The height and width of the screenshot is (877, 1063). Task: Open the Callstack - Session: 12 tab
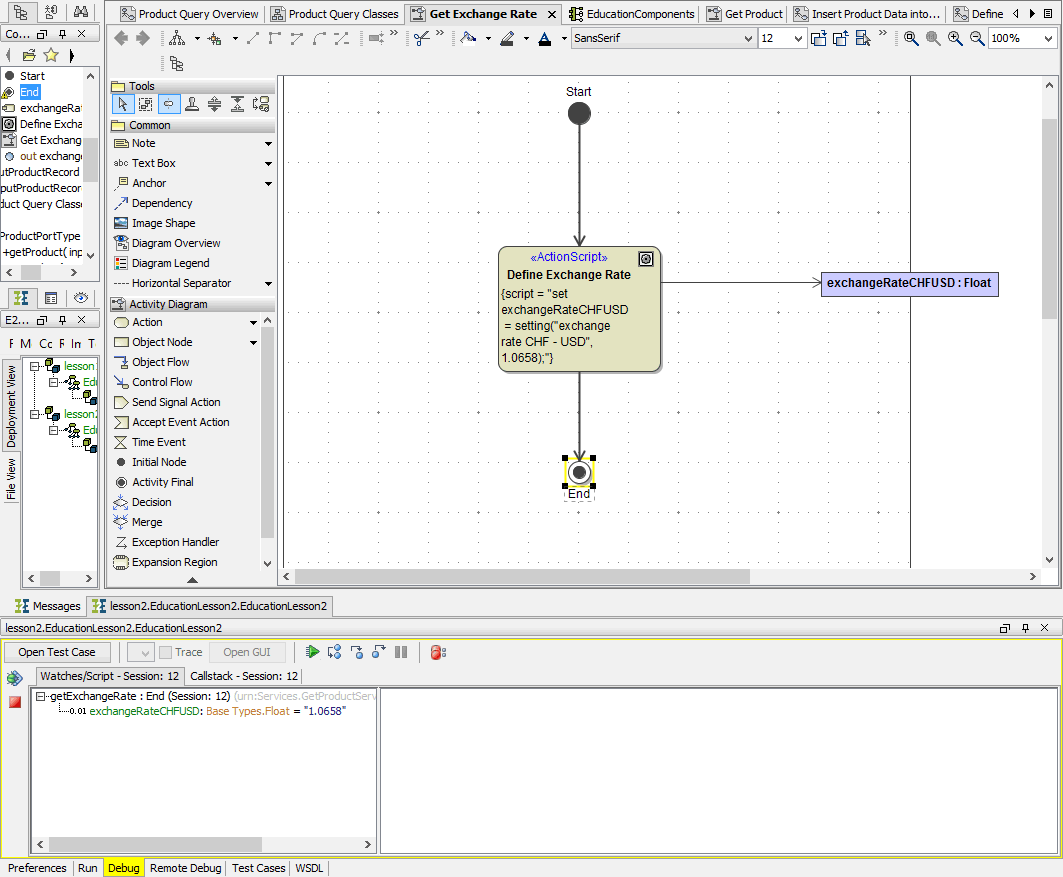click(245, 676)
